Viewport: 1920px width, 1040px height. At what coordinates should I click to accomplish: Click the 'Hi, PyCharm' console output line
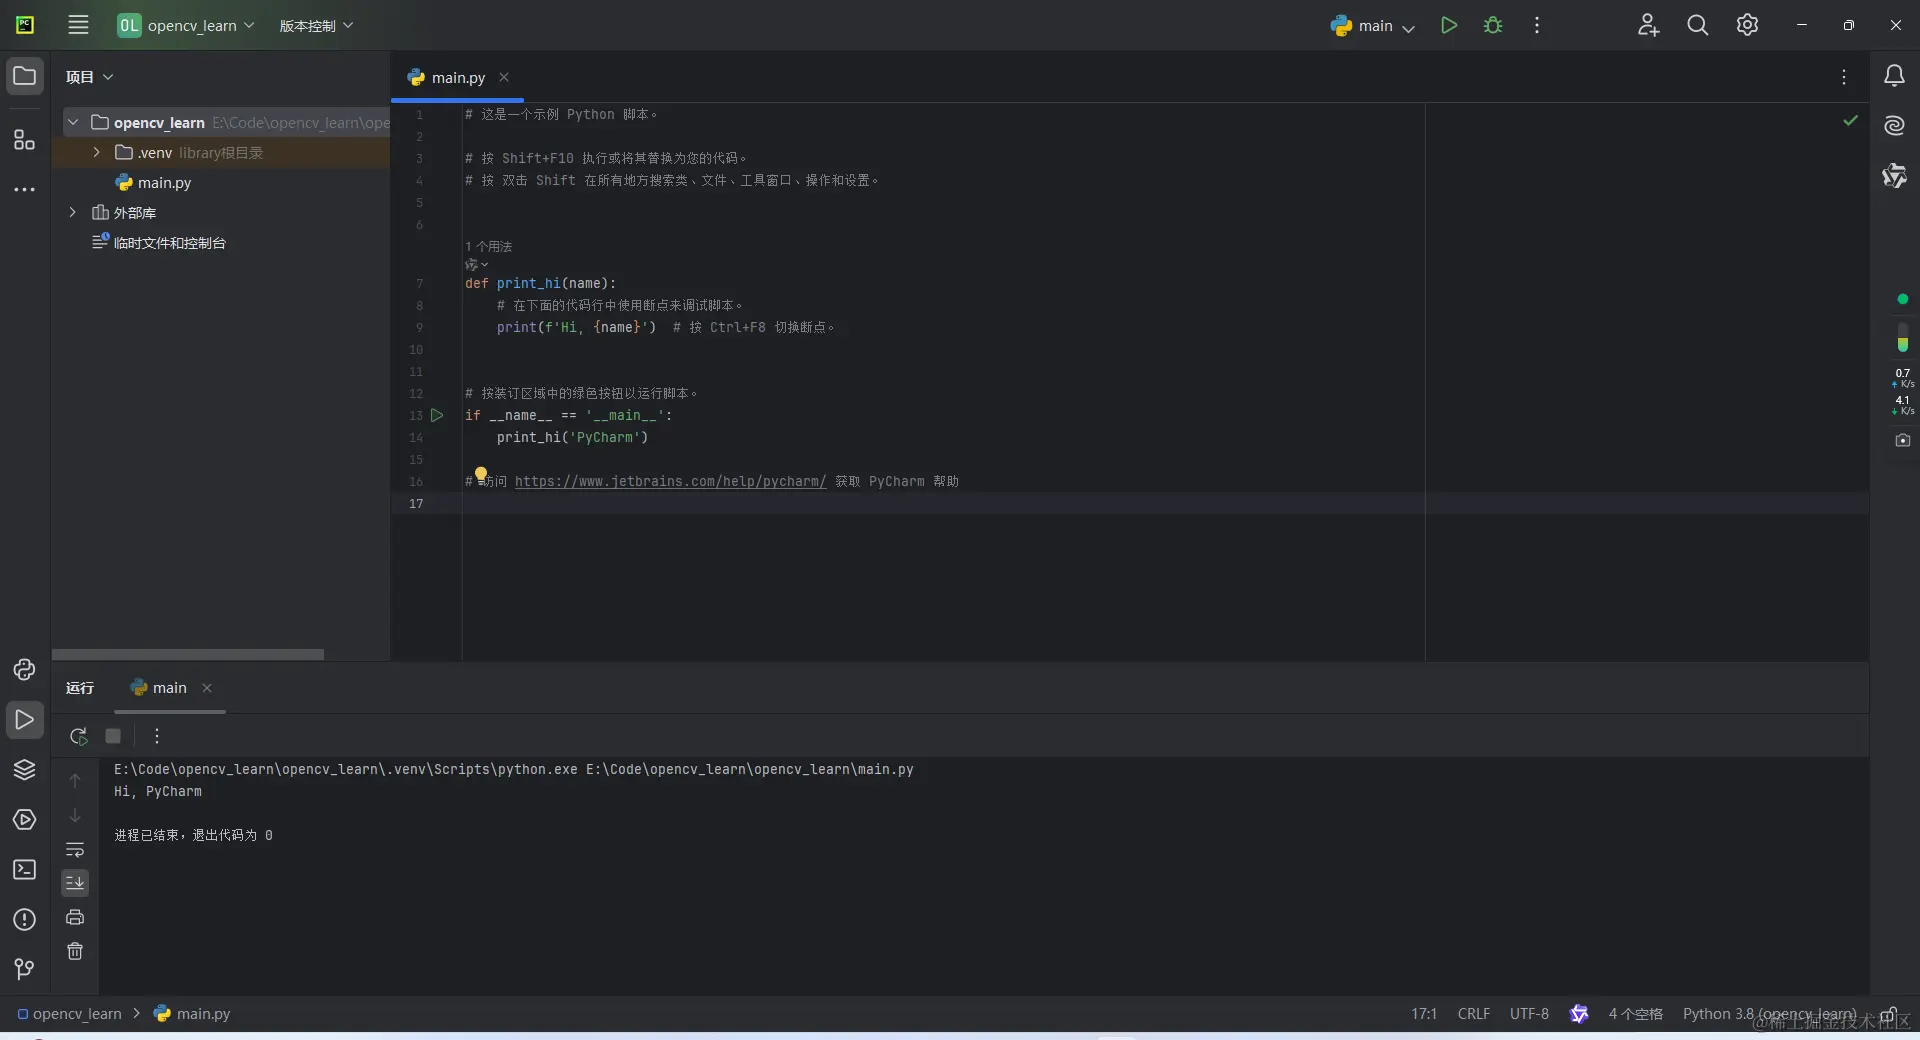158,791
